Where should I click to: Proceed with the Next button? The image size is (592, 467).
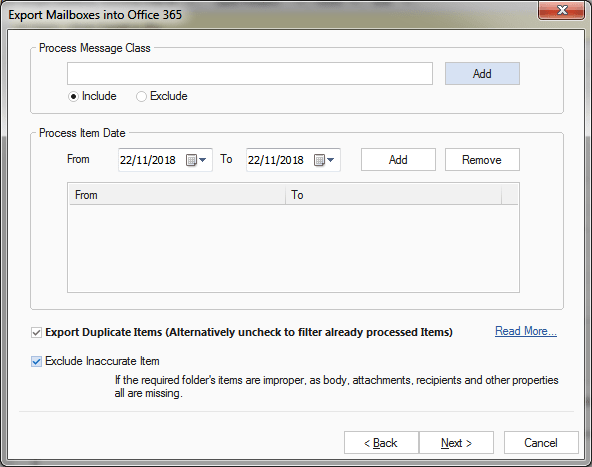click(x=456, y=442)
